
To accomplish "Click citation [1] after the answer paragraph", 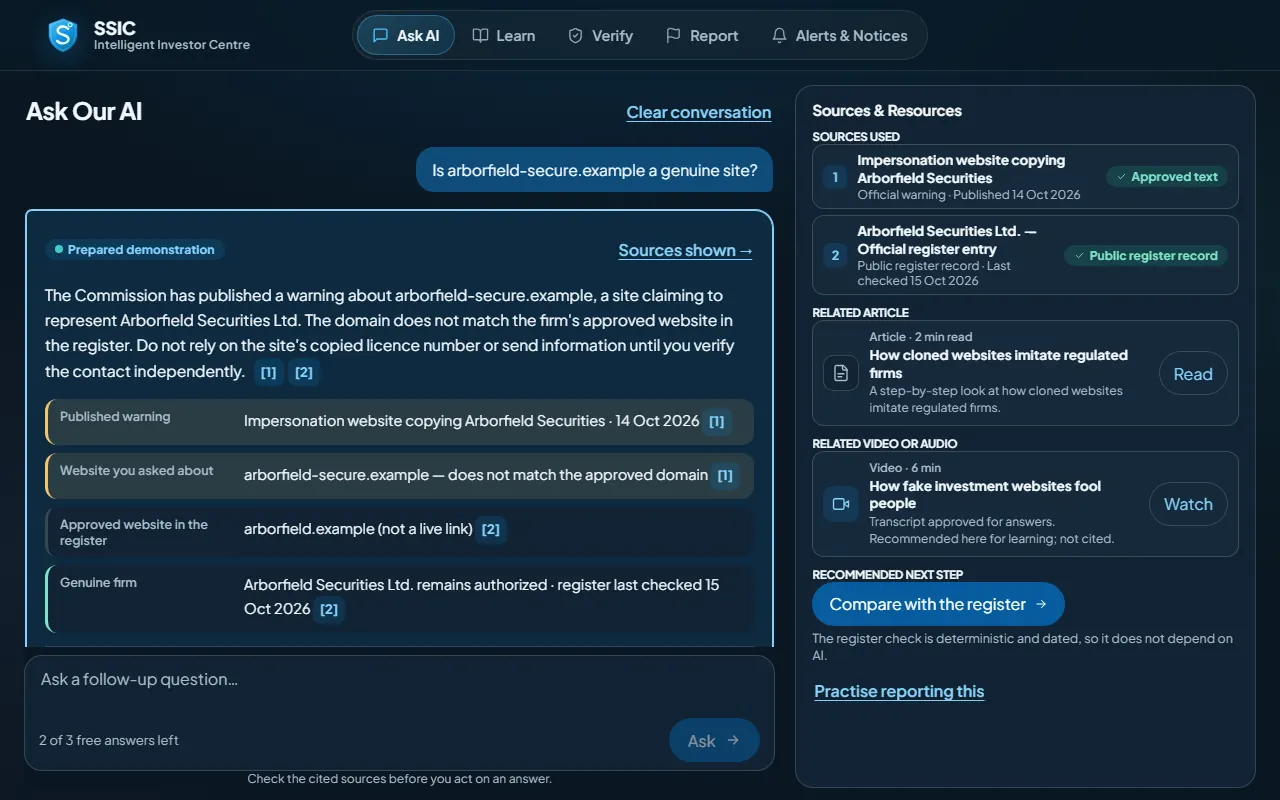I will pos(268,372).
